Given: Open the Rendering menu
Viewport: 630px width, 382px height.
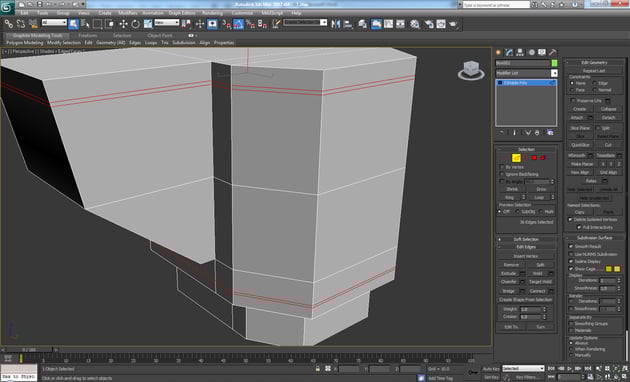Looking at the screenshot, I should coord(213,13).
